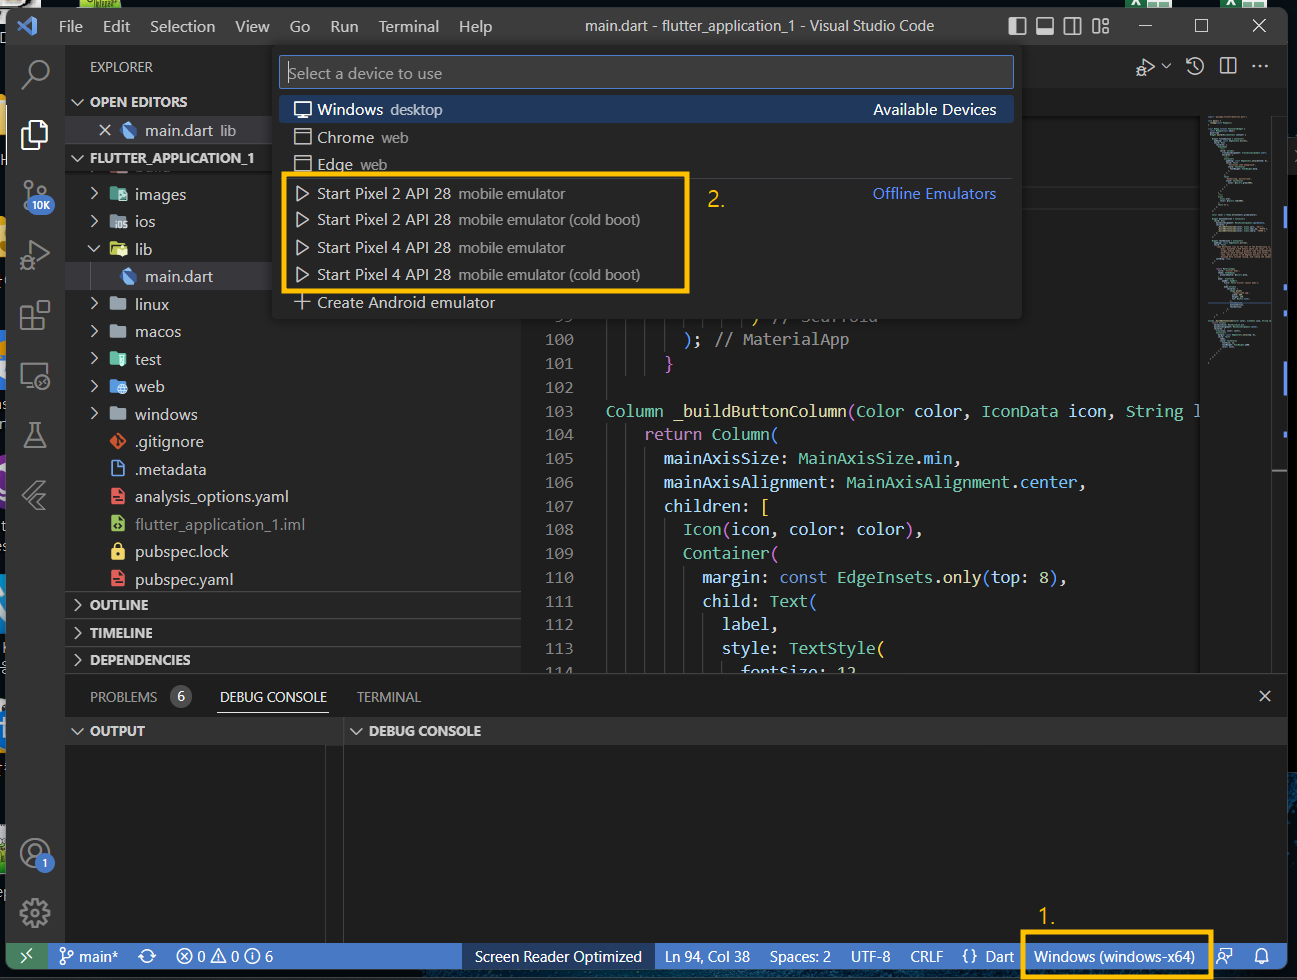Open the notifications bell in status bar
The image size is (1297, 980).
coord(1262,956)
